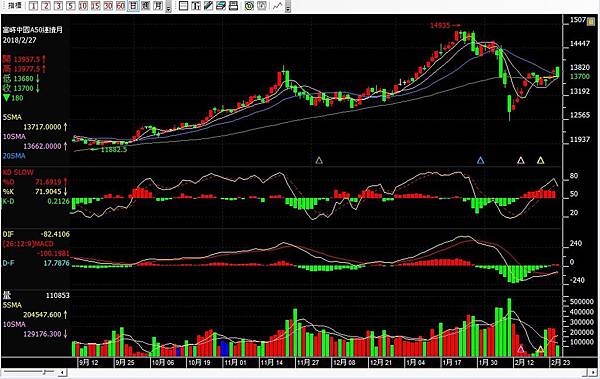This screenshot has width=600, height=379.
Task: Click the horizontal line tool icon
Action: click(184, 6)
